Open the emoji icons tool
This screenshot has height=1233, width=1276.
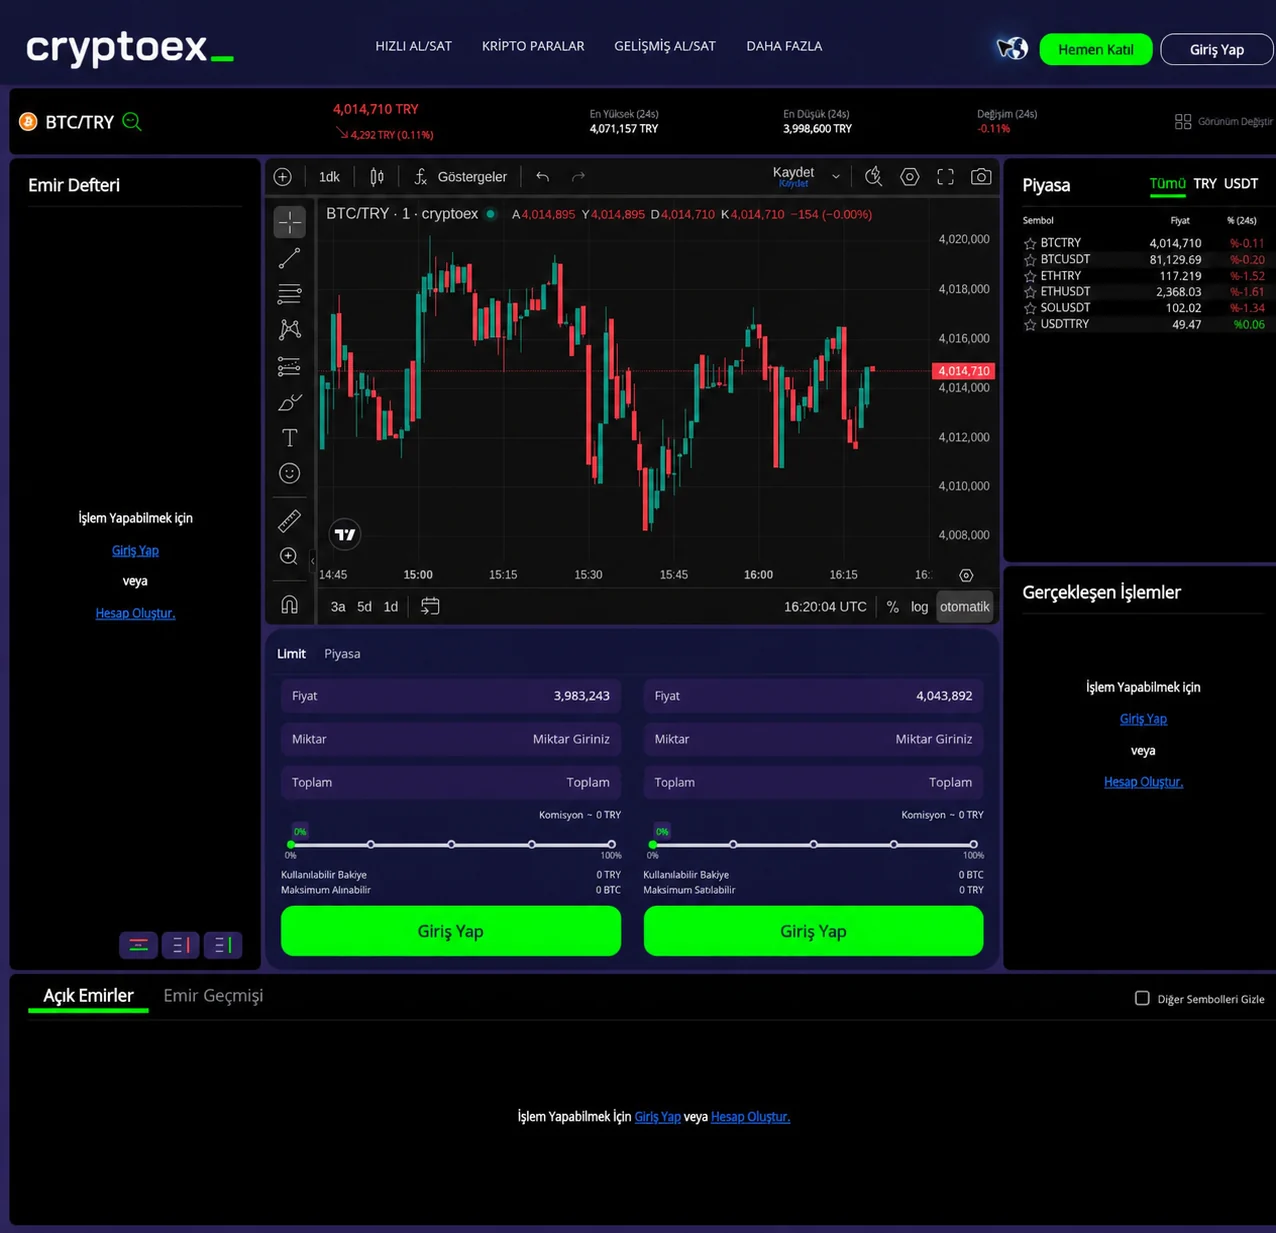289,474
